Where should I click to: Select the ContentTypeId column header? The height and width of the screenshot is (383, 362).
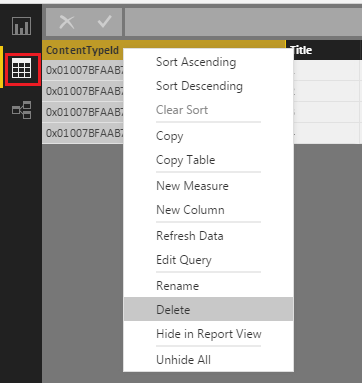pyautogui.click(x=82, y=50)
